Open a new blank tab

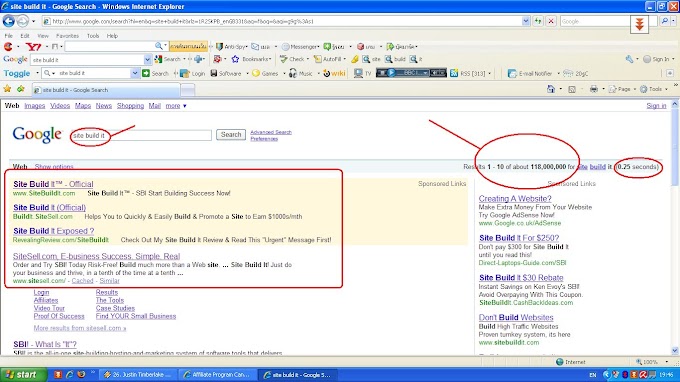point(187,90)
